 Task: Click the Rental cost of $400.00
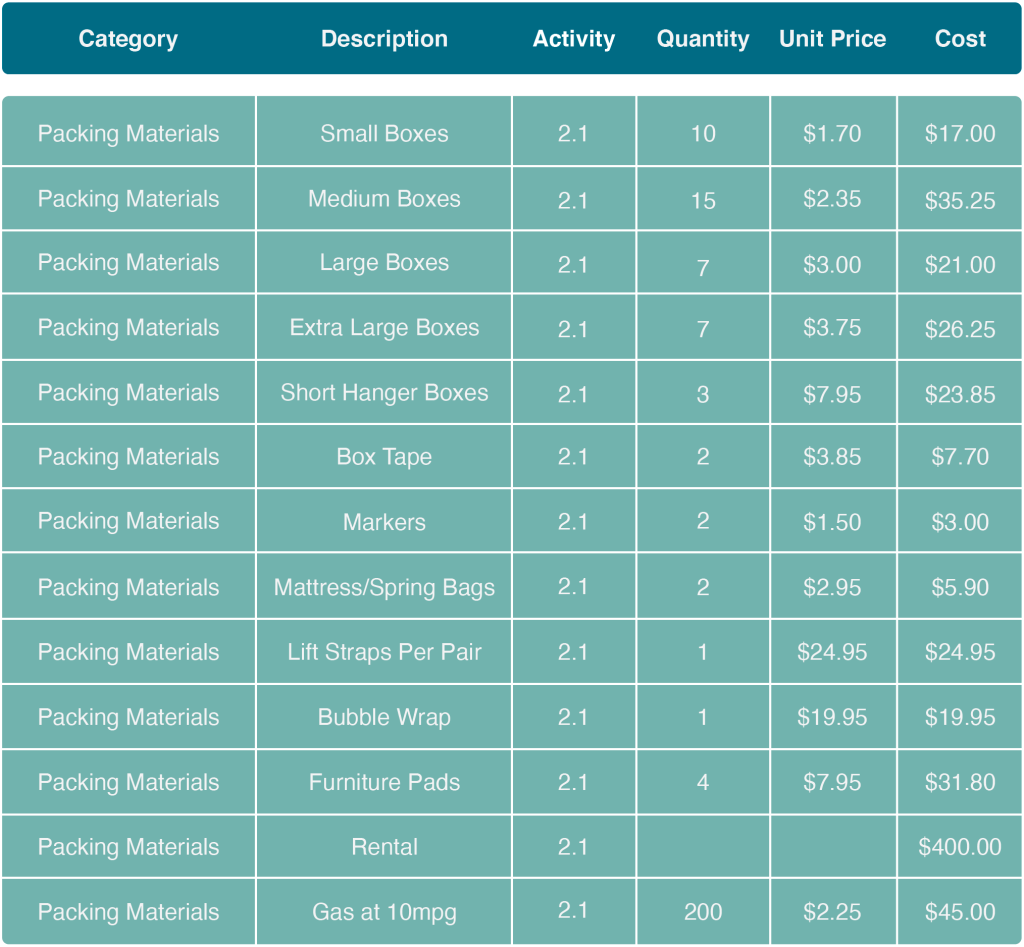(x=960, y=847)
